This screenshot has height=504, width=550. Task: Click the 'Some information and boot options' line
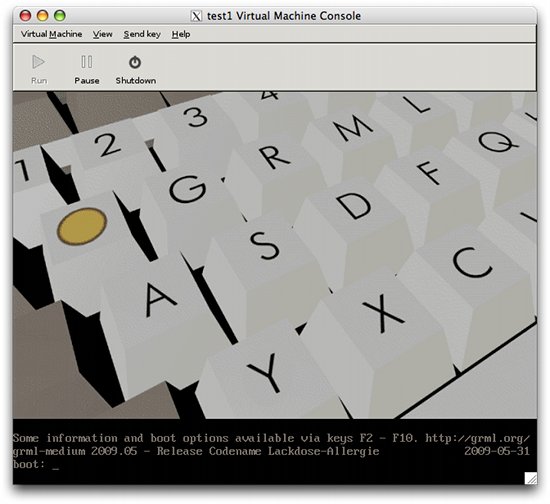(x=271, y=438)
